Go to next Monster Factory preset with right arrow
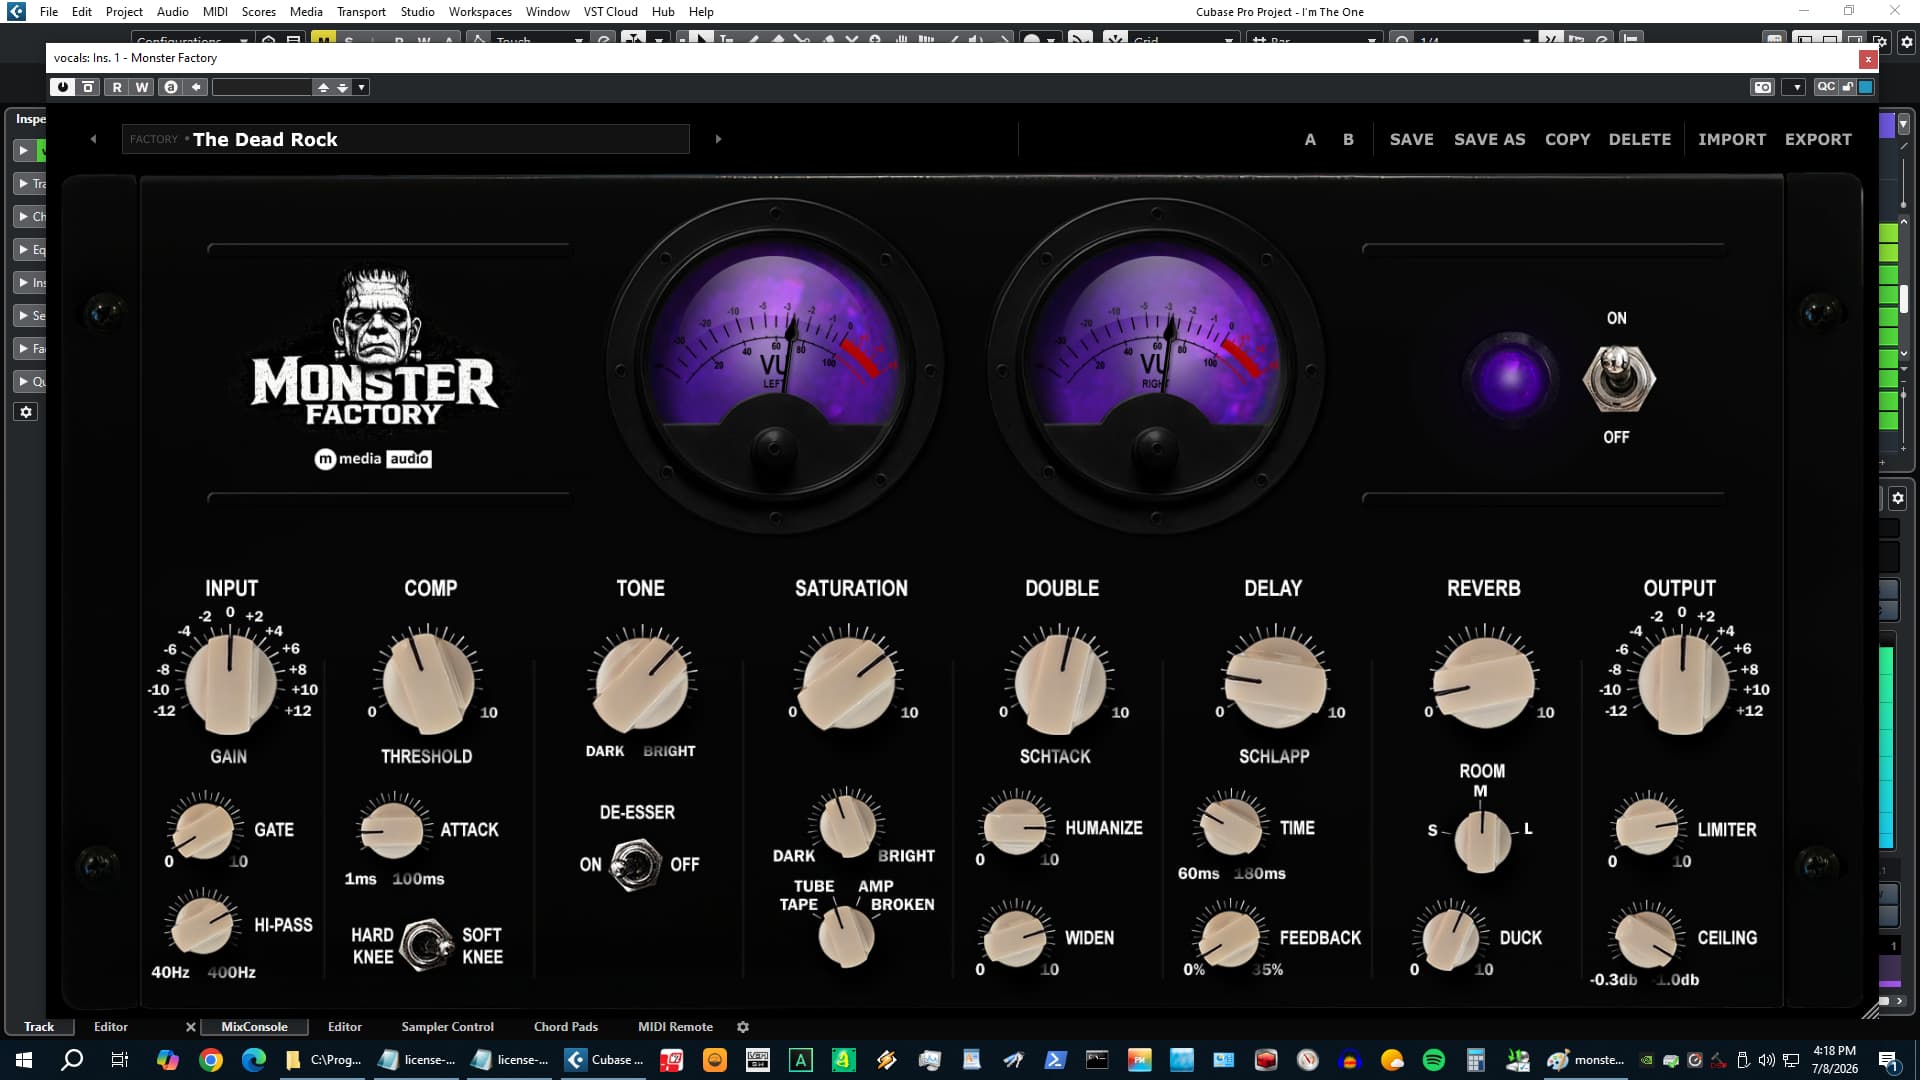 718,139
